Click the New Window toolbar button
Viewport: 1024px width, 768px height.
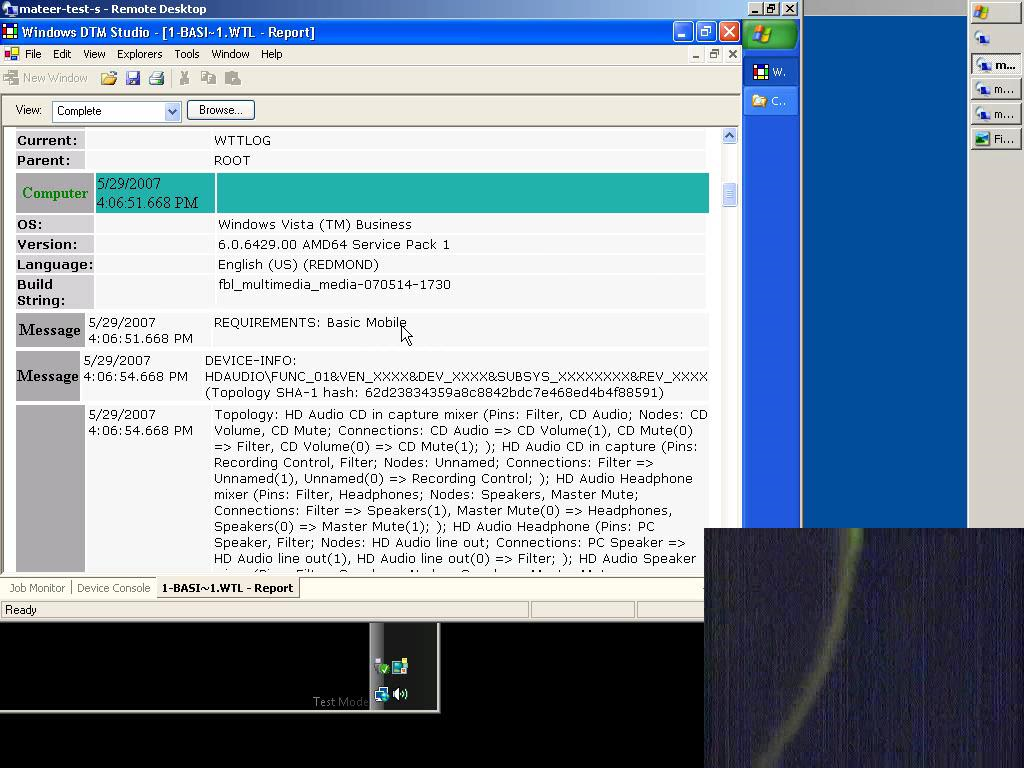pyautogui.click(x=46, y=78)
